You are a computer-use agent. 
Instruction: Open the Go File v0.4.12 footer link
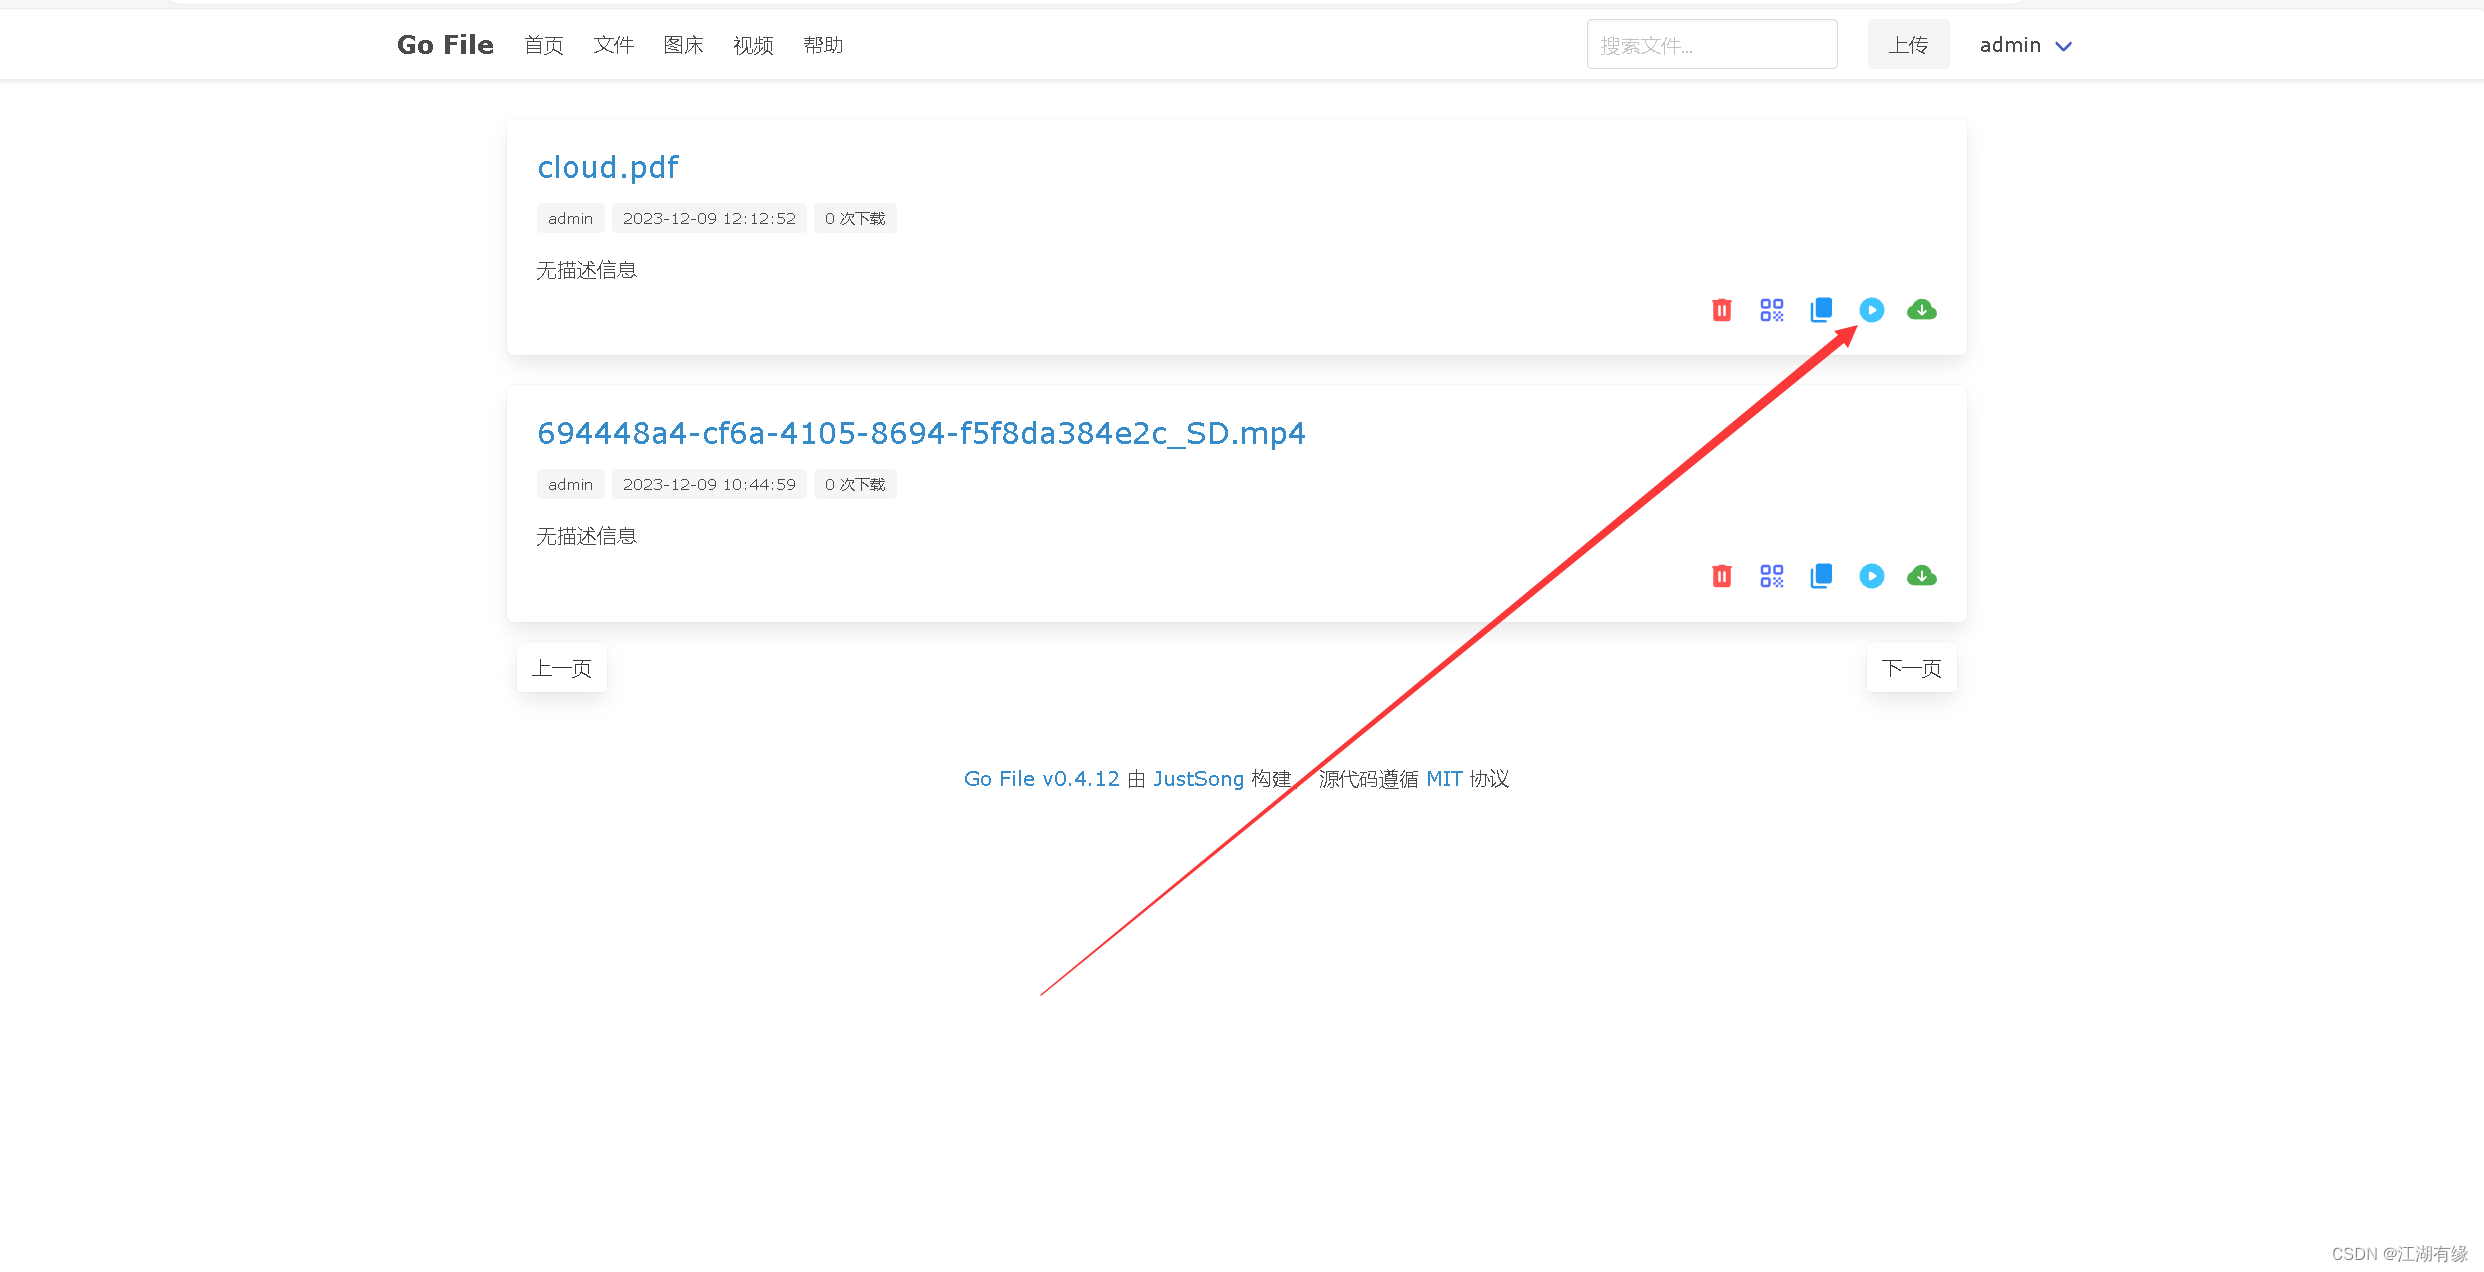[1042, 779]
